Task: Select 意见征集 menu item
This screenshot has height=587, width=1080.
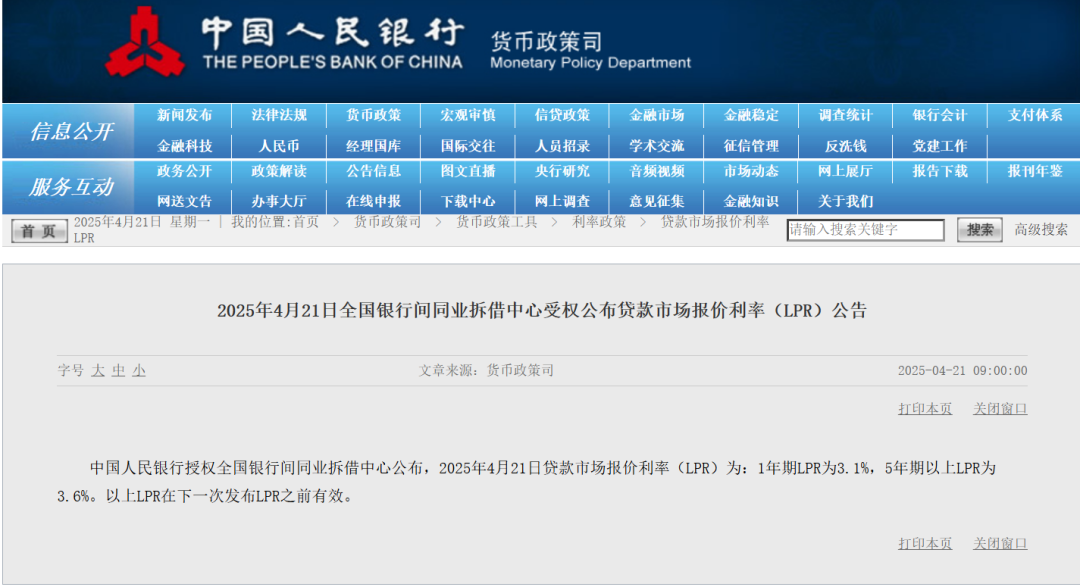Action: (x=656, y=201)
